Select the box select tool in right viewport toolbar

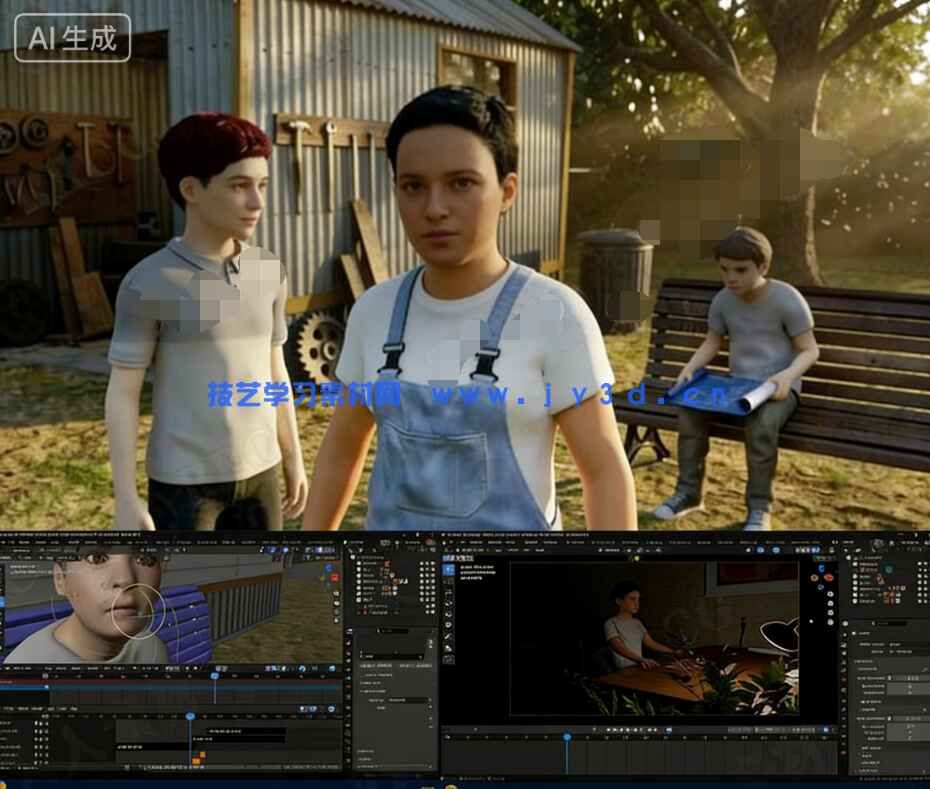point(449,570)
